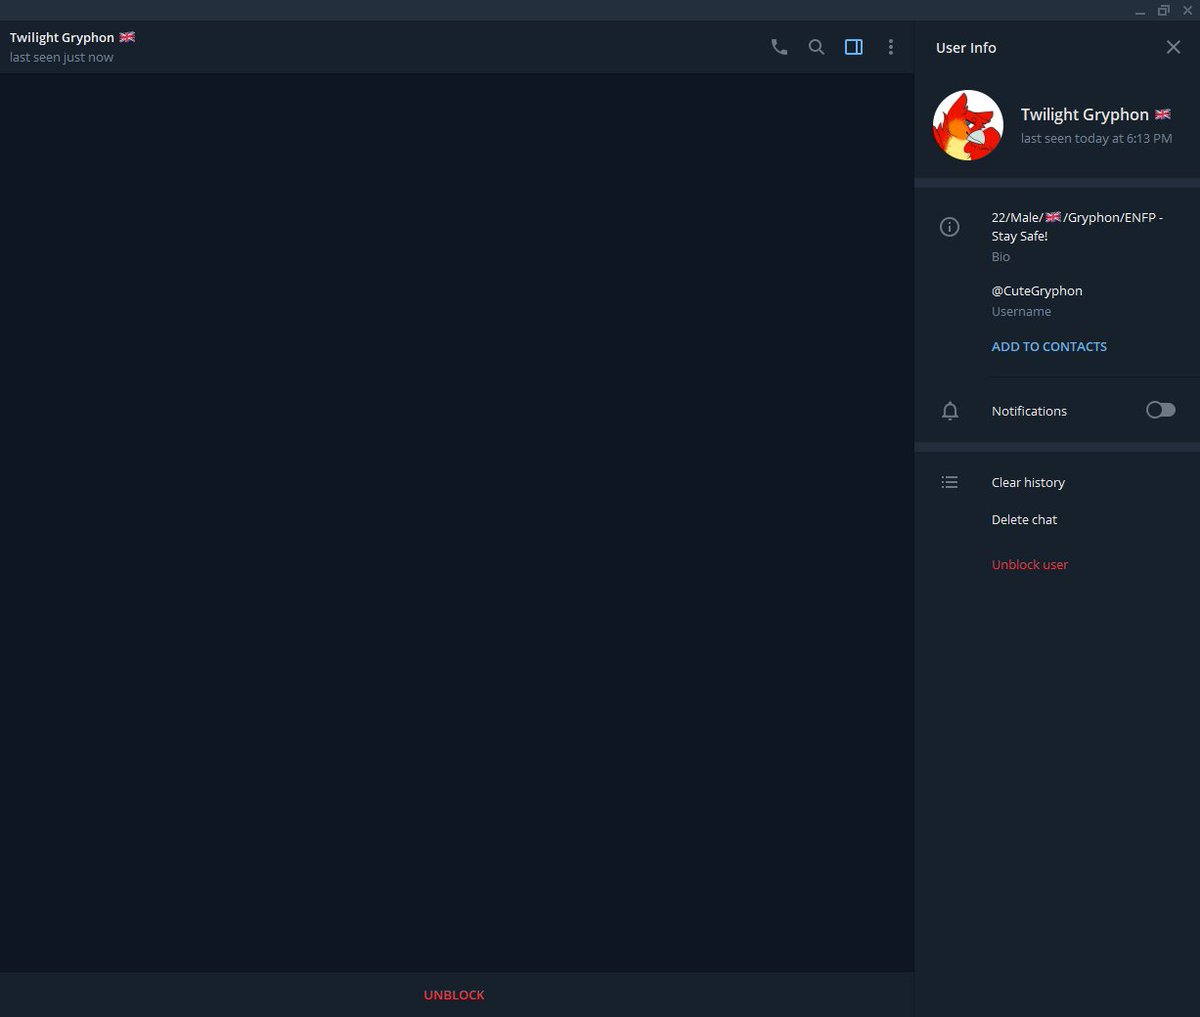This screenshot has height=1017, width=1200.
Task: Click the Notifications label text
Action: [1029, 411]
